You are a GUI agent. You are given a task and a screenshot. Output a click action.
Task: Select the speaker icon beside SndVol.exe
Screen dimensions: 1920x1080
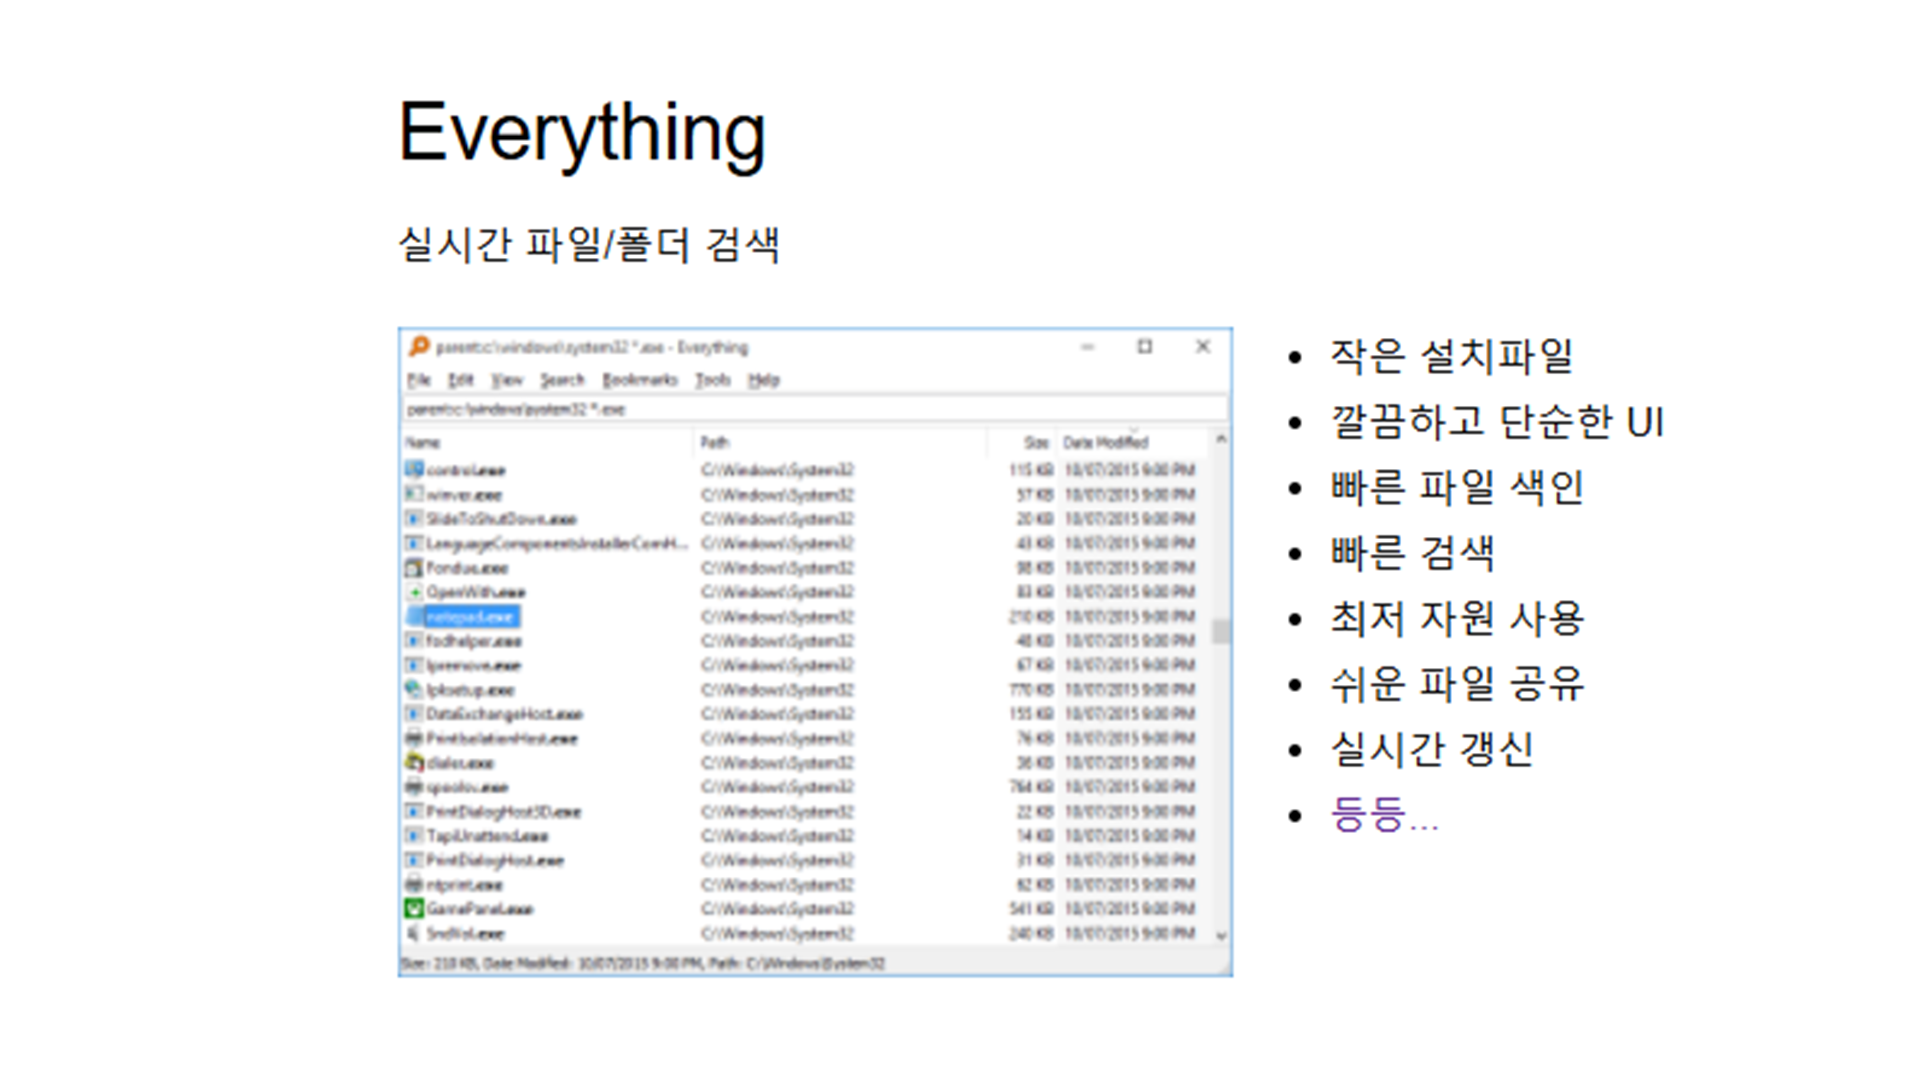click(x=412, y=933)
